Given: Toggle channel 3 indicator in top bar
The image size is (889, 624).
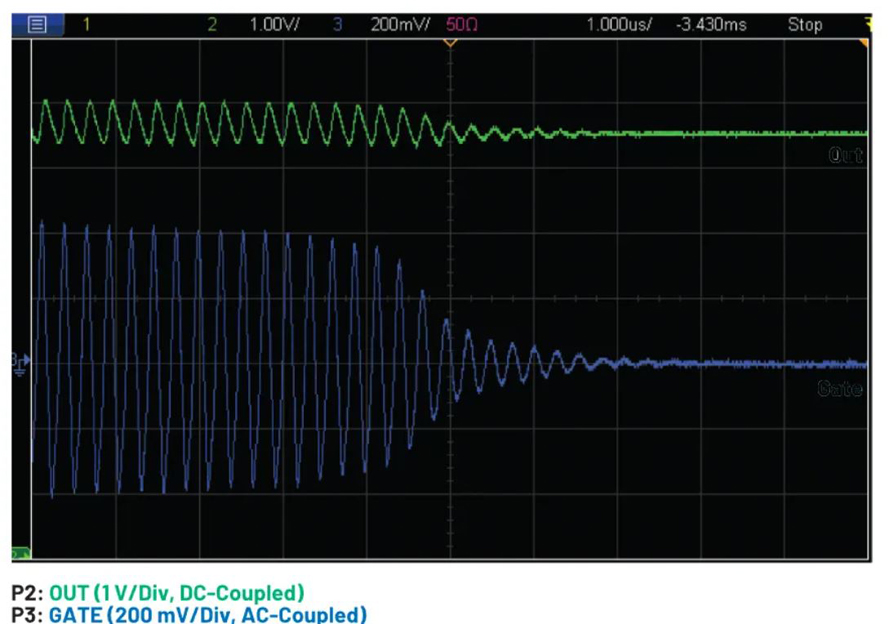Looking at the screenshot, I should (x=338, y=24).
